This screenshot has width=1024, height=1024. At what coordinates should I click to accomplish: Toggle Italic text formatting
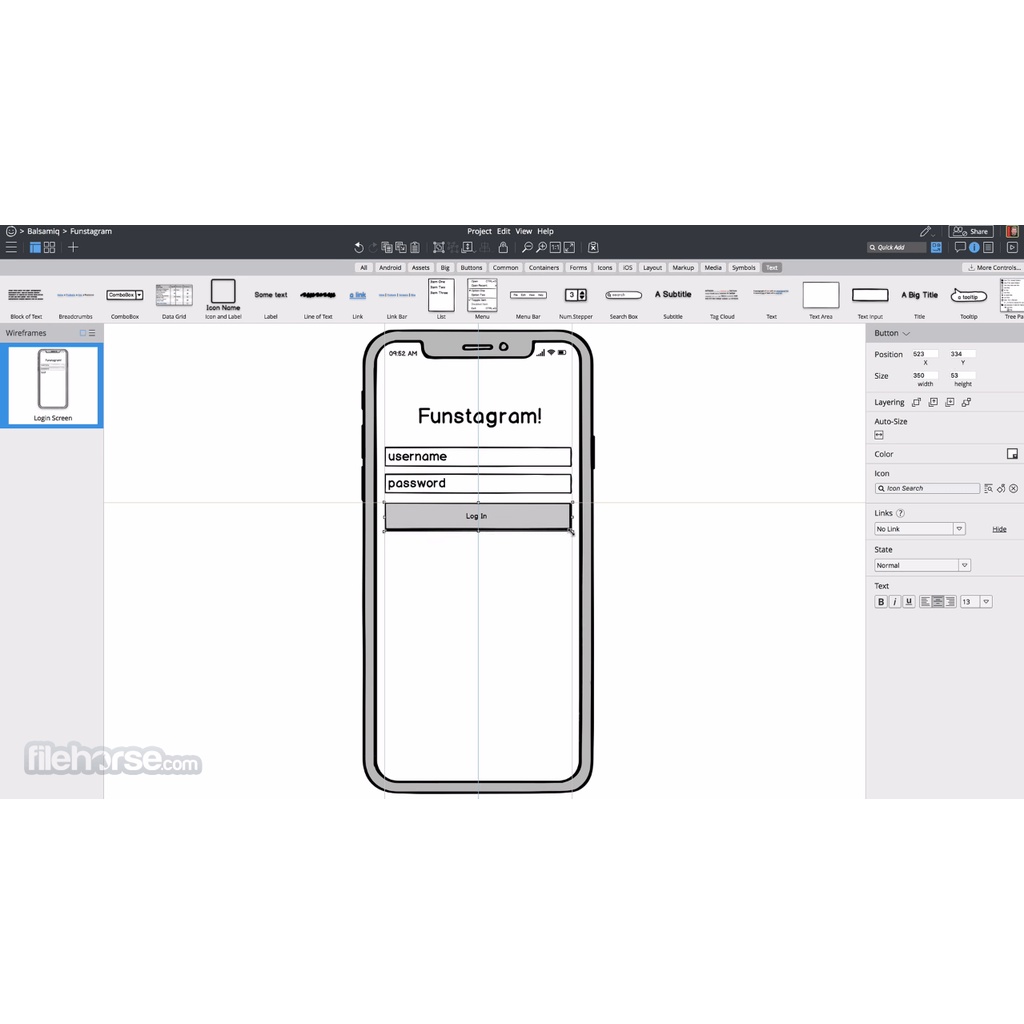pyautogui.click(x=895, y=601)
